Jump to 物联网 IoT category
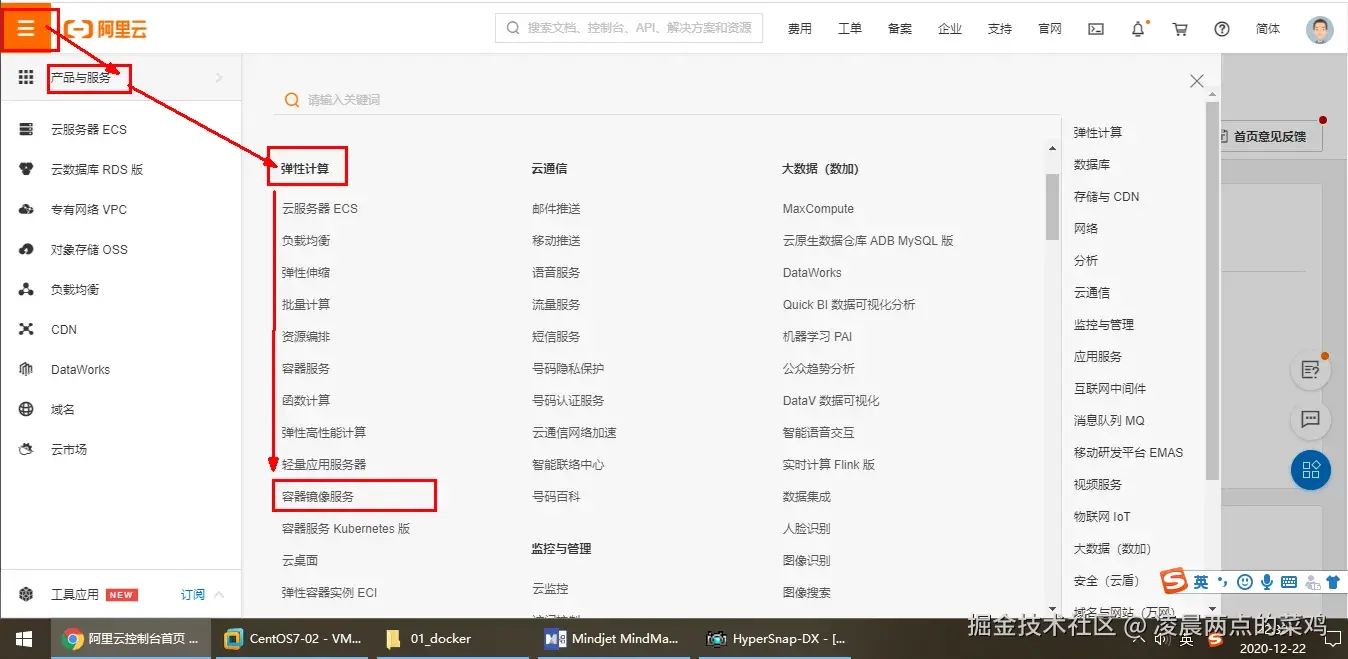The width and height of the screenshot is (1348, 659). coord(1102,516)
